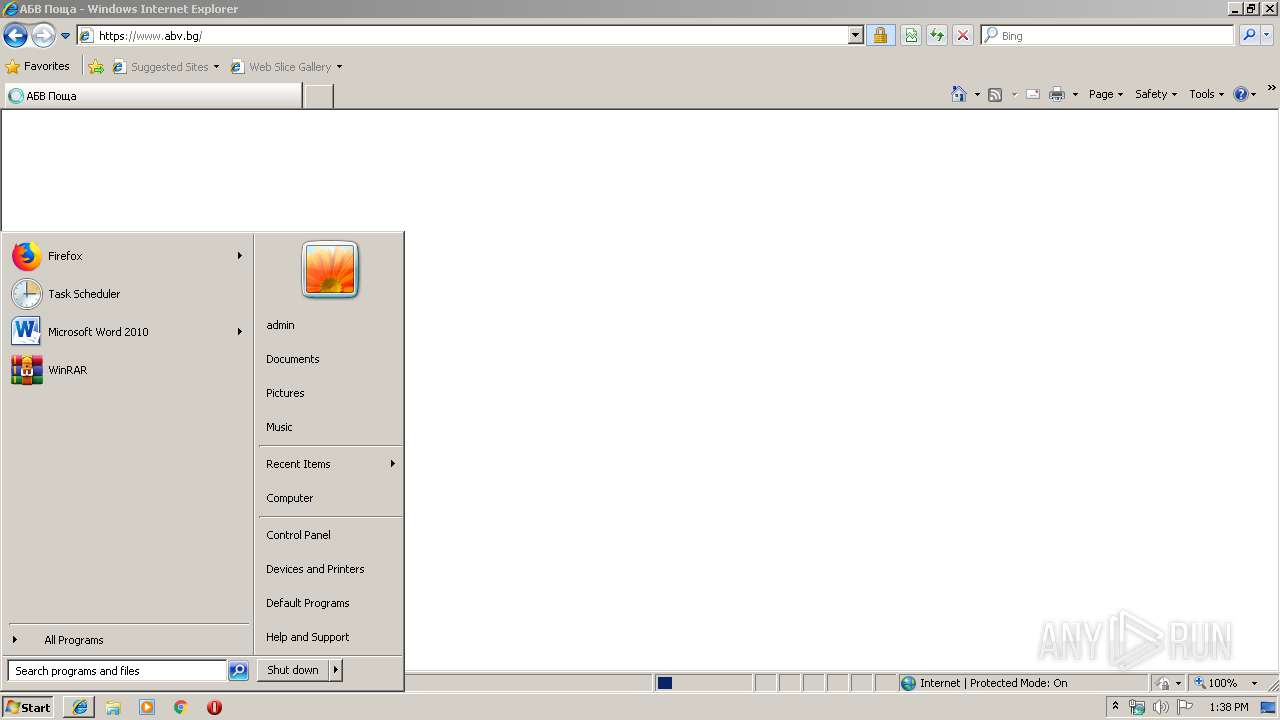Click the Start menu search magnifier icon
This screenshot has width=1280, height=720.
[238, 671]
